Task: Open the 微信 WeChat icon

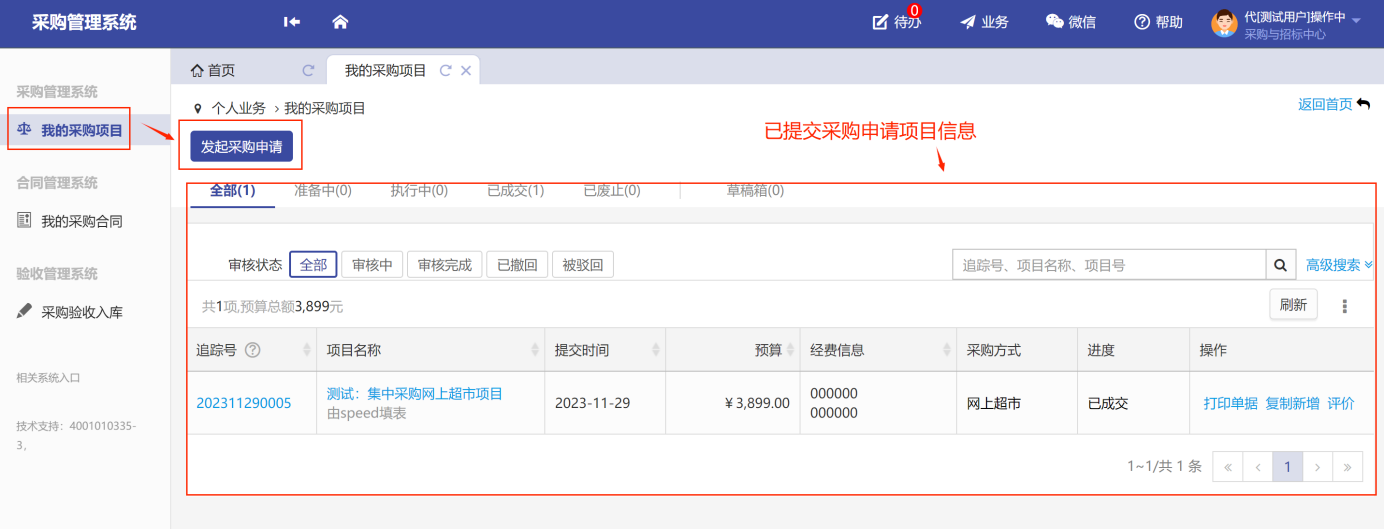Action: pyautogui.click(x=1070, y=22)
